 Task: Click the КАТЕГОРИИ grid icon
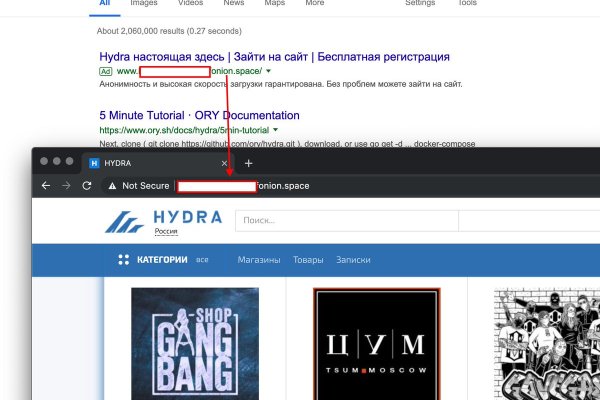pos(123,260)
